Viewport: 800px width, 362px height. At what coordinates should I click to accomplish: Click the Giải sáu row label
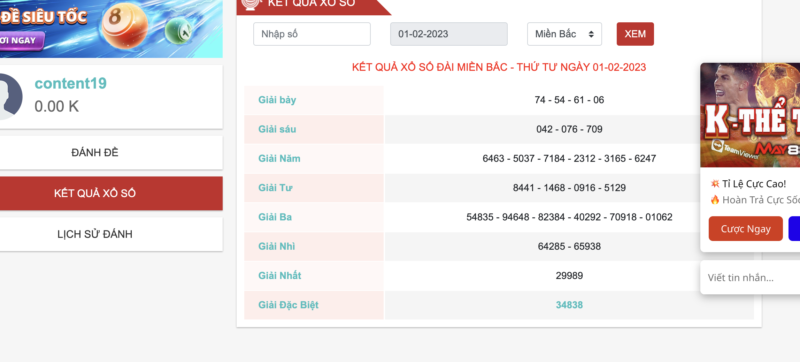pyautogui.click(x=277, y=130)
